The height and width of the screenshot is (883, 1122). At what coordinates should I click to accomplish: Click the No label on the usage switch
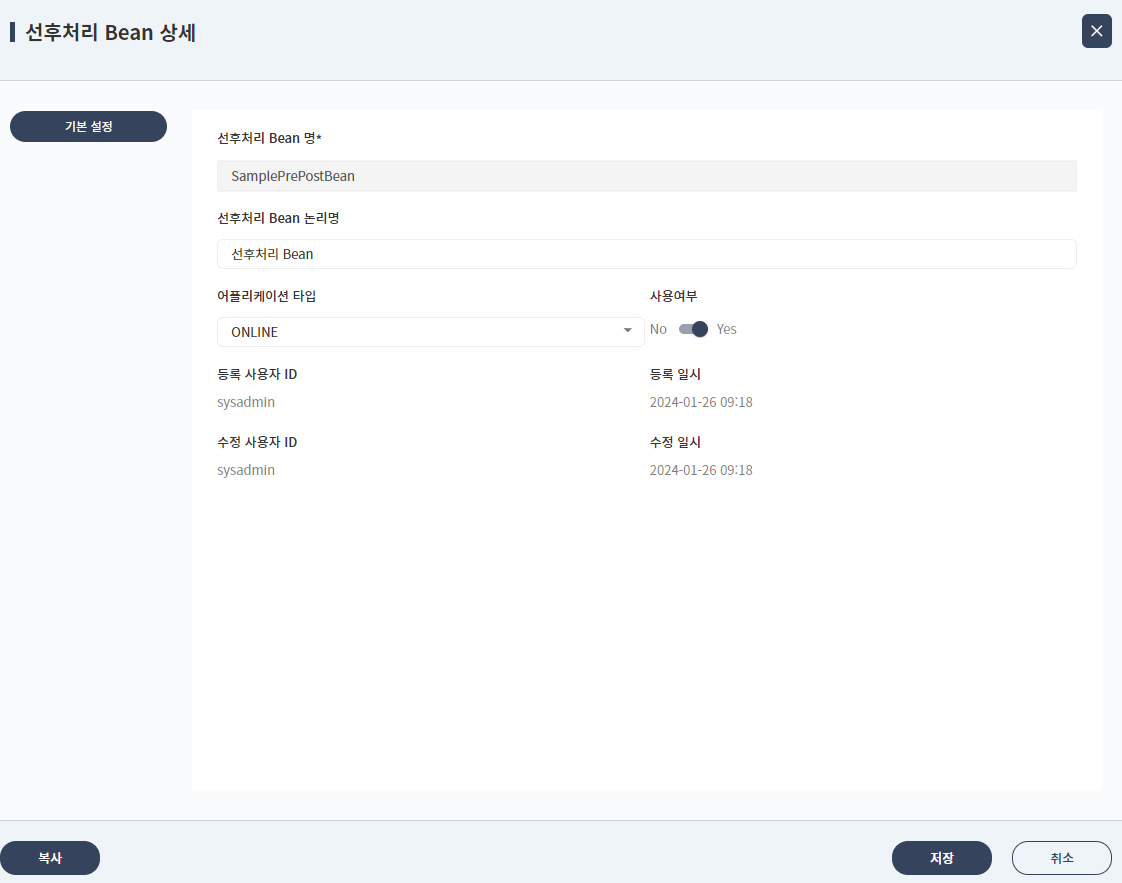tap(658, 328)
